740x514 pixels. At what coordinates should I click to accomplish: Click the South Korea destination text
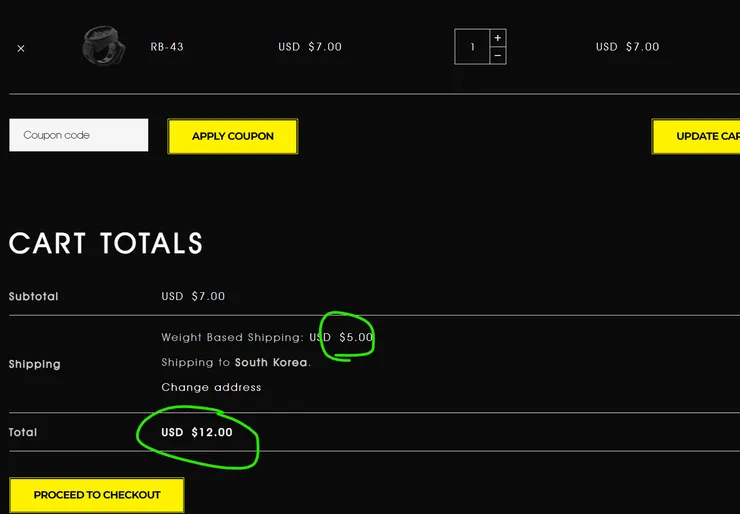click(x=271, y=362)
